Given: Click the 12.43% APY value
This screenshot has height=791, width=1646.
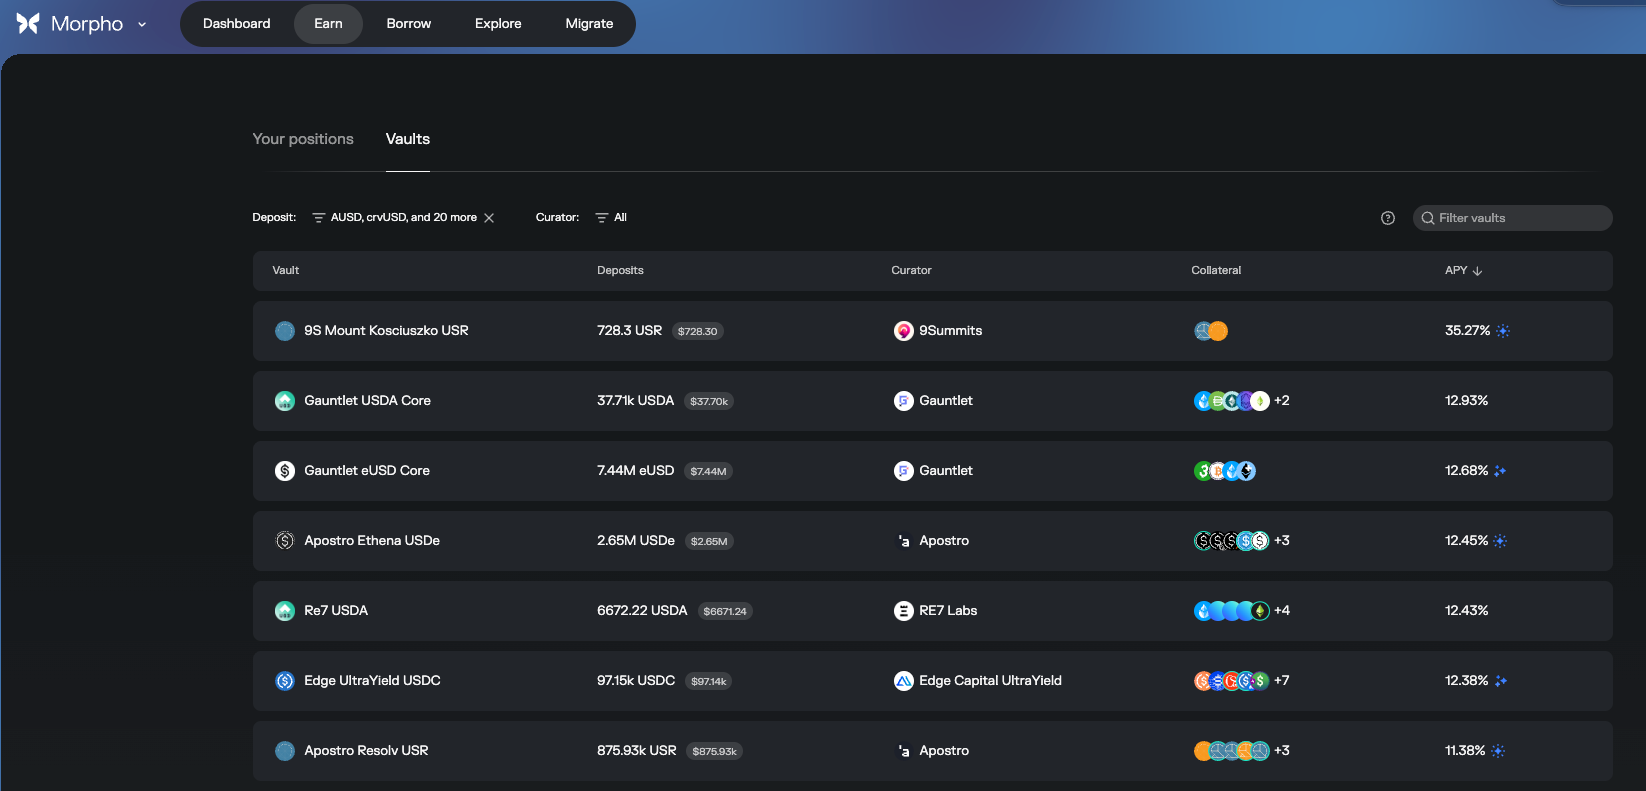Looking at the screenshot, I should (x=1466, y=611).
